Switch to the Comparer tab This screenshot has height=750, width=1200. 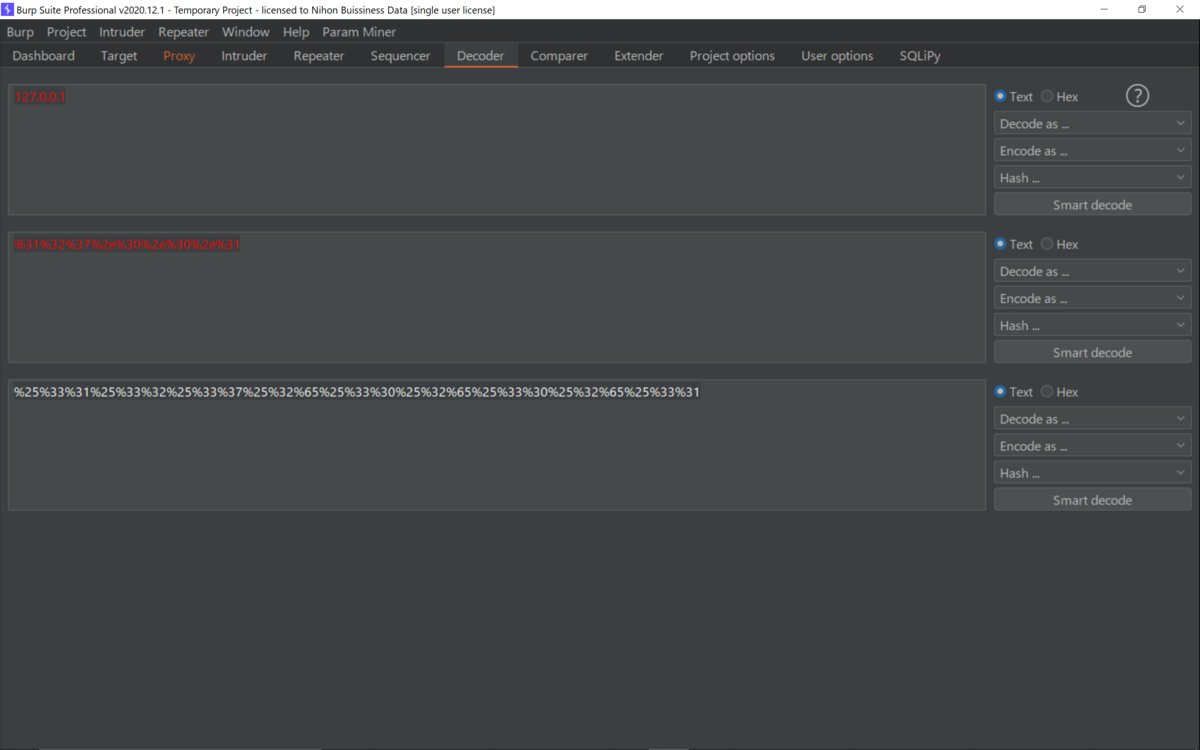point(559,56)
